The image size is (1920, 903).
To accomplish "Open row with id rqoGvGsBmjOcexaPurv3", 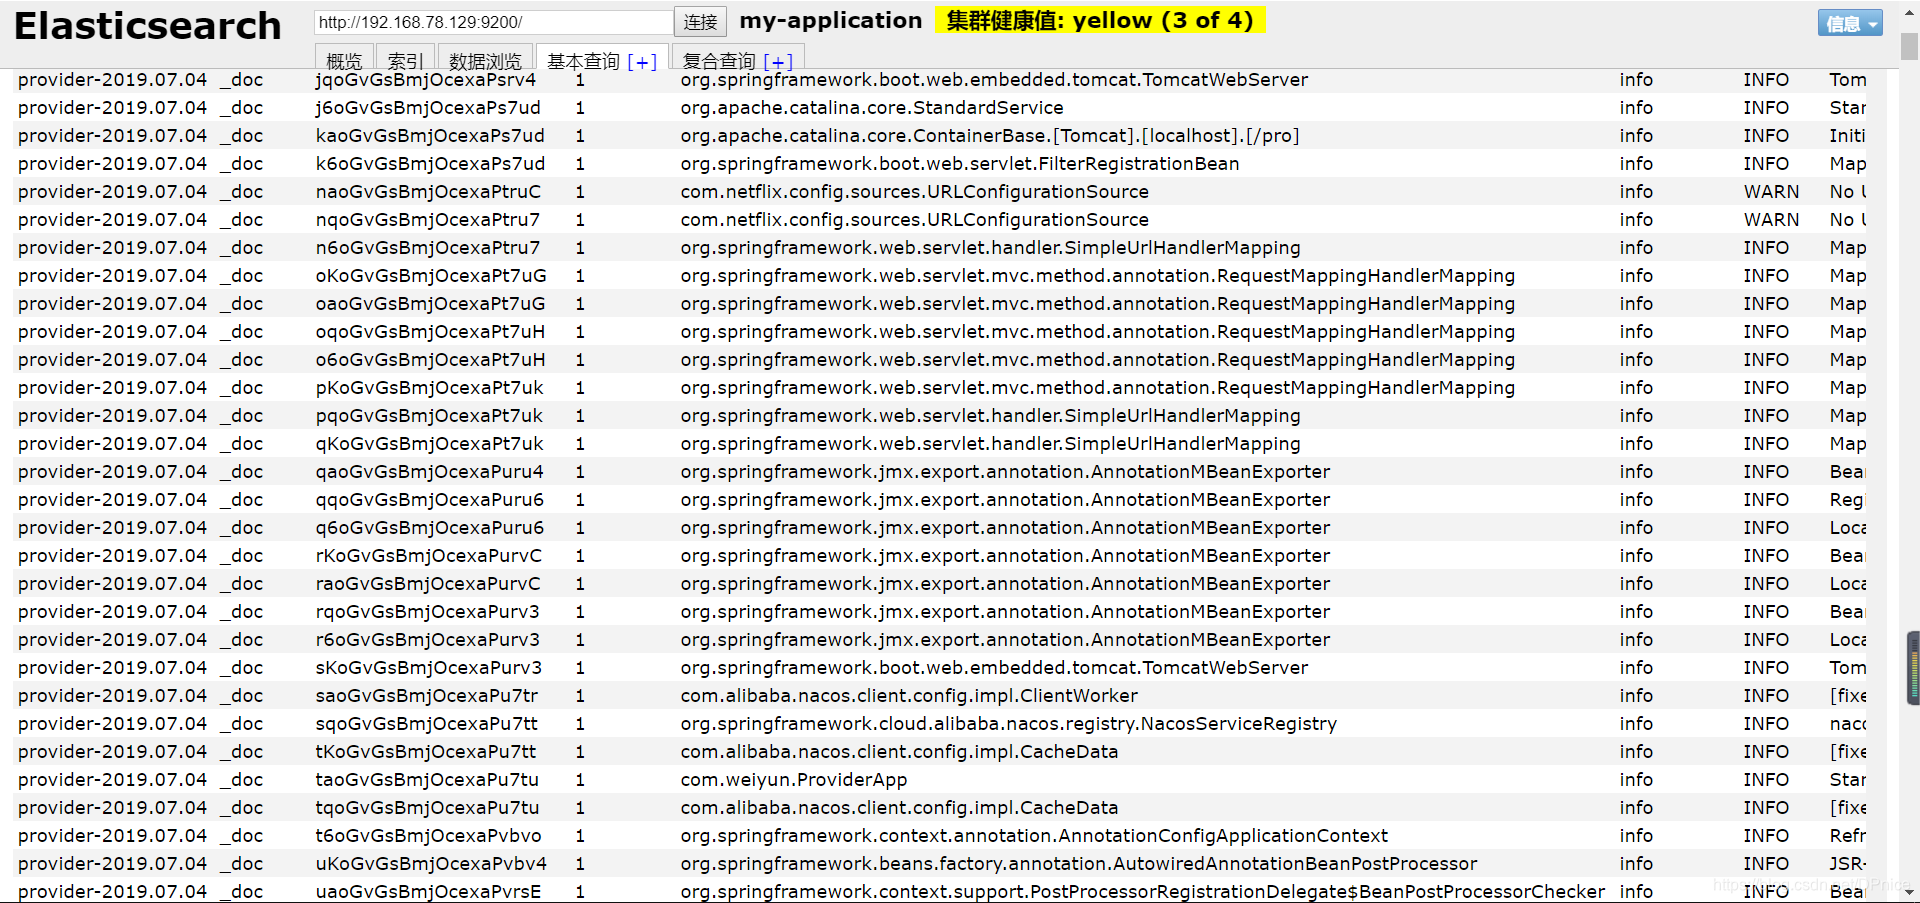I will click(x=428, y=612).
